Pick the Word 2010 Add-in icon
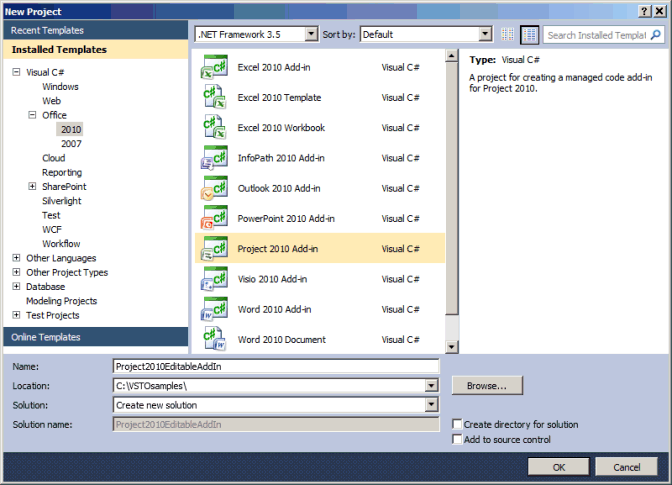This screenshot has width=672, height=485. click(214, 309)
